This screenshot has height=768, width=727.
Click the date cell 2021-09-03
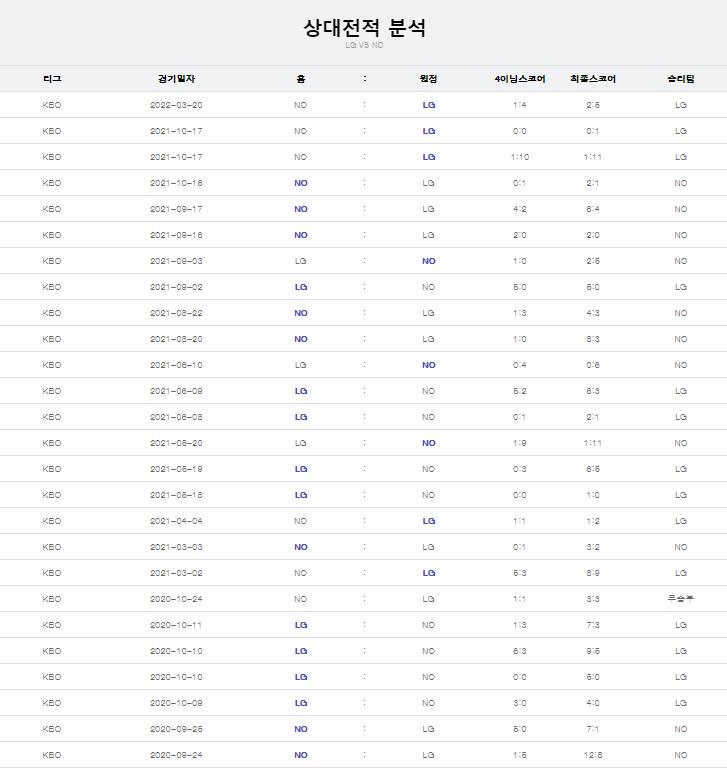(176, 261)
